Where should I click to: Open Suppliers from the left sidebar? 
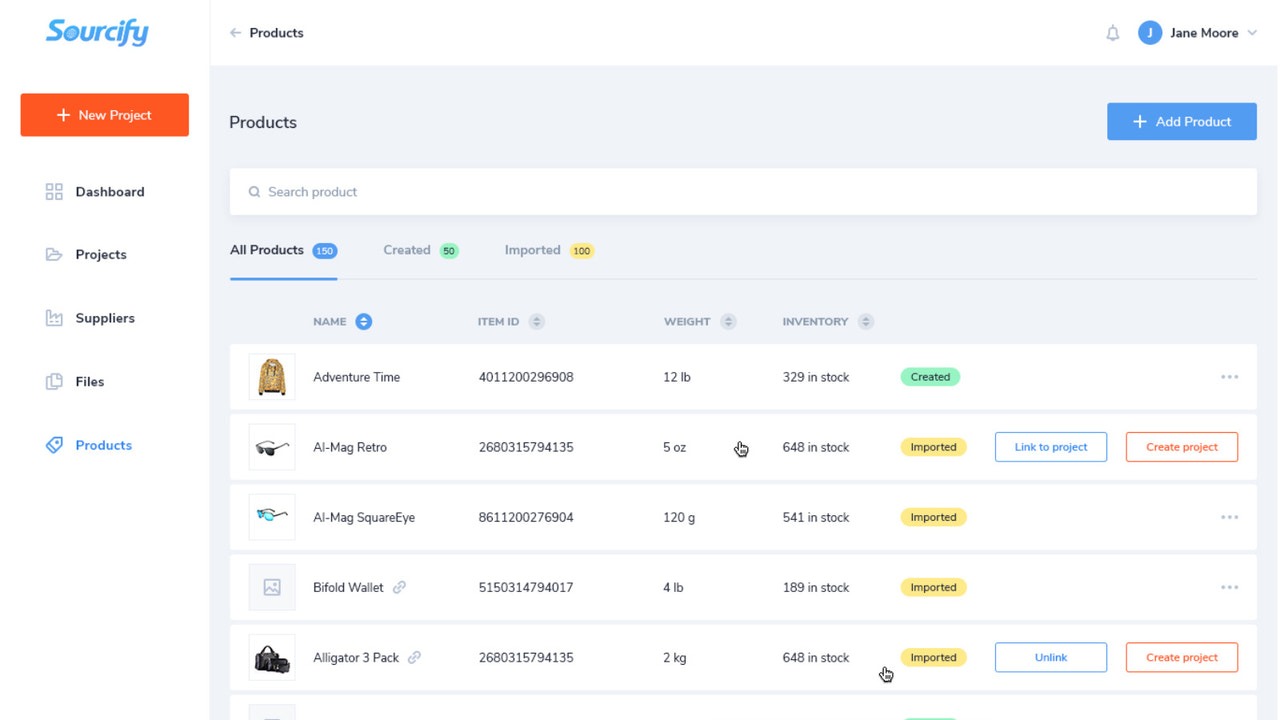pos(54,317)
